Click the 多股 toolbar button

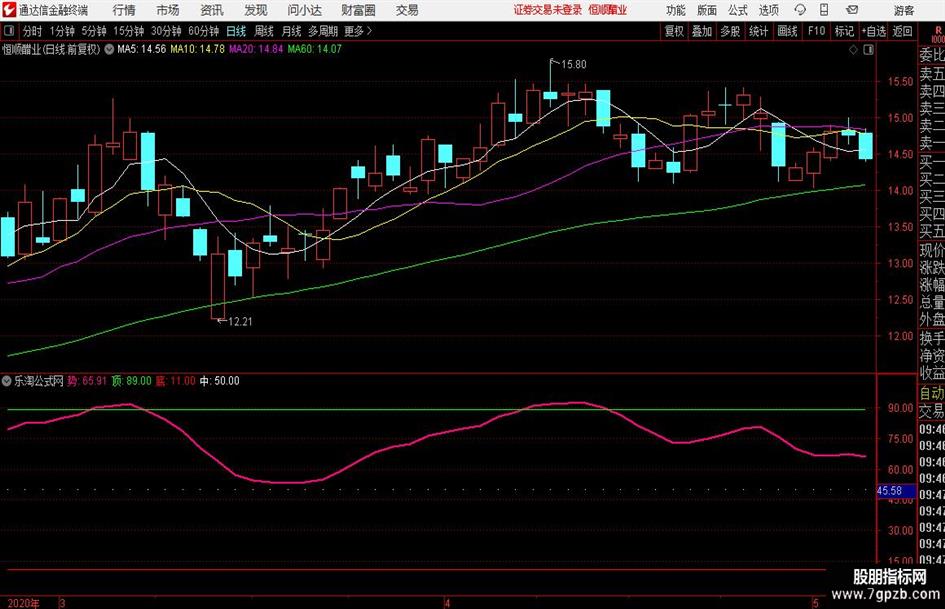[x=730, y=31]
